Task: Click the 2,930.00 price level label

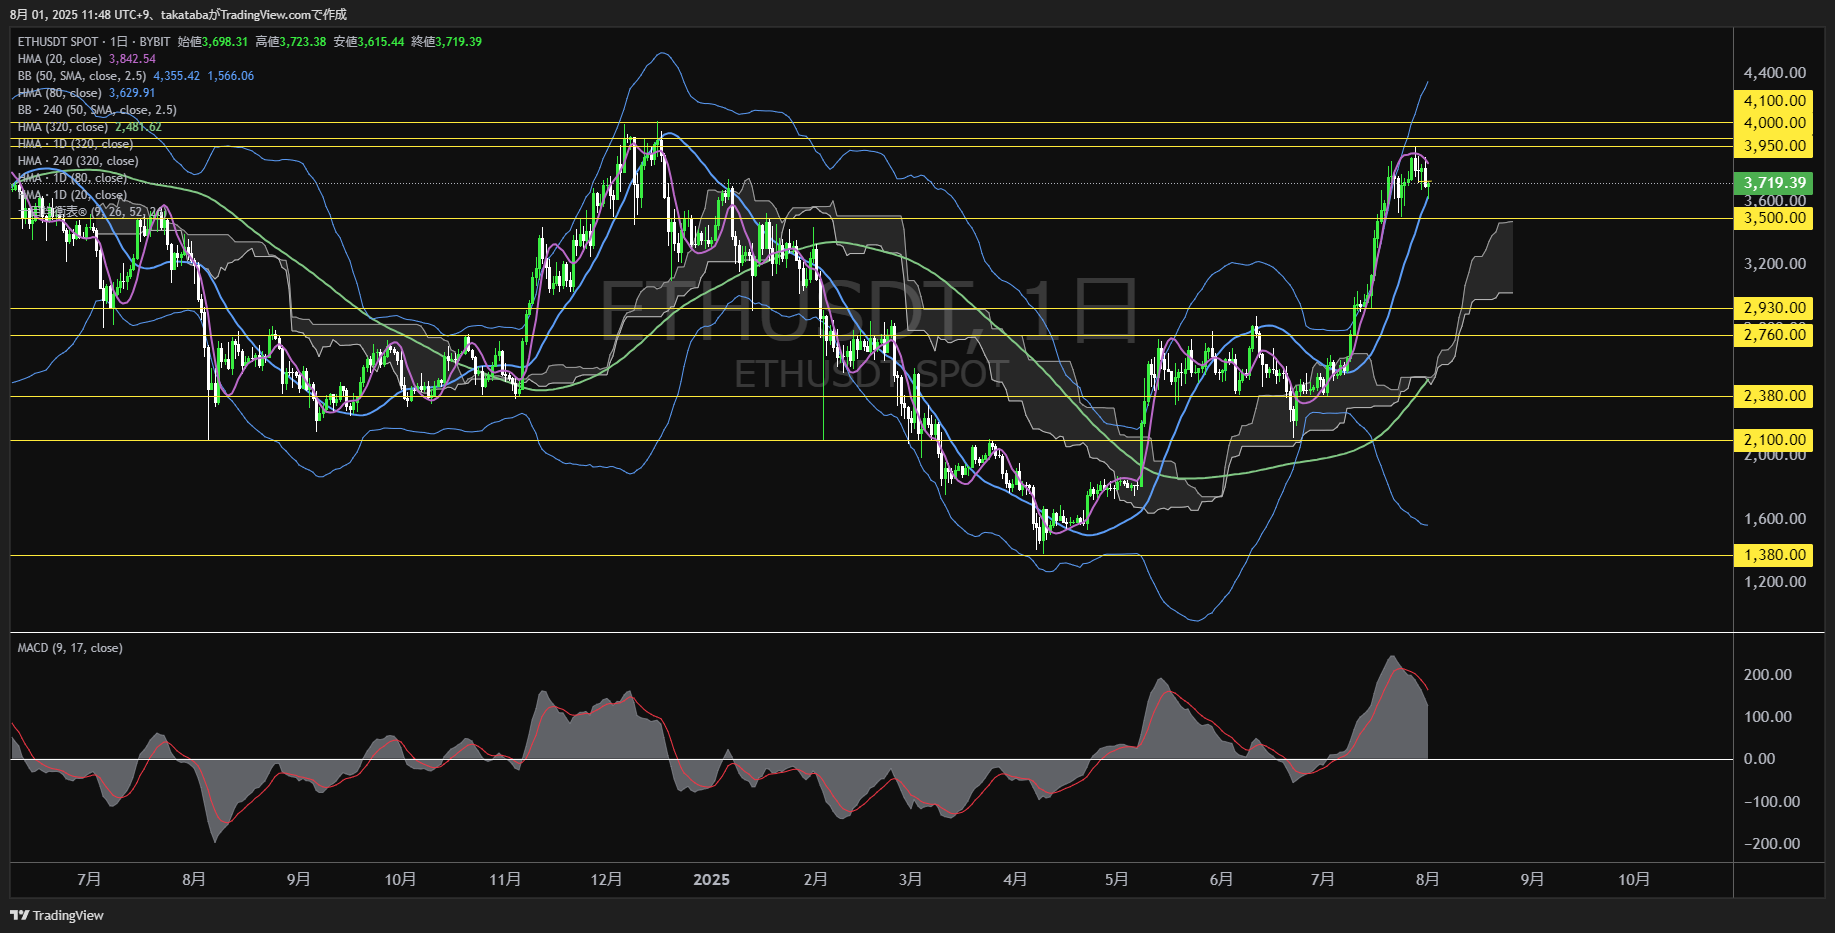Action: [1773, 308]
